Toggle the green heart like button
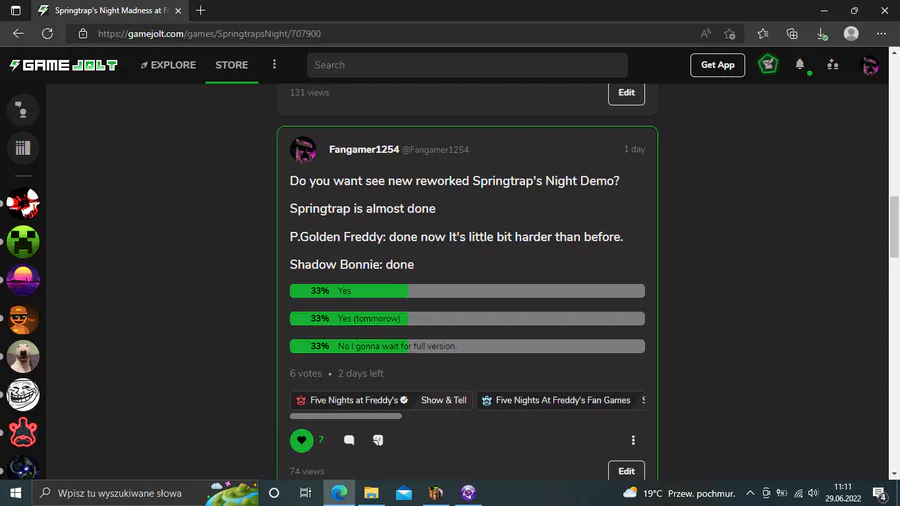The width and height of the screenshot is (900, 506). pos(301,440)
